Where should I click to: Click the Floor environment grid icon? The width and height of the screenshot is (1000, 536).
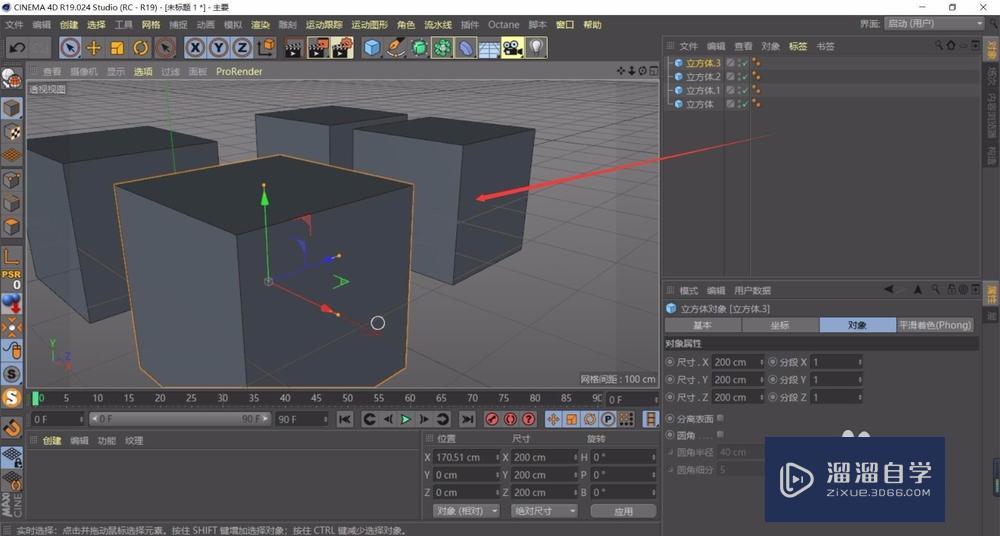click(489, 48)
